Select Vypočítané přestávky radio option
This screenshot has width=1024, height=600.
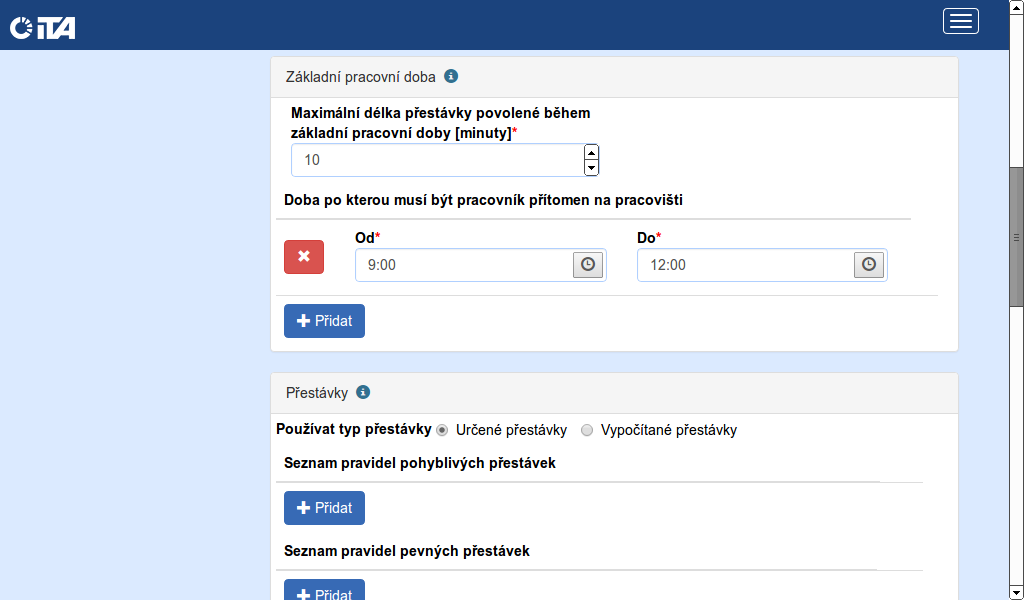click(x=587, y=430)
